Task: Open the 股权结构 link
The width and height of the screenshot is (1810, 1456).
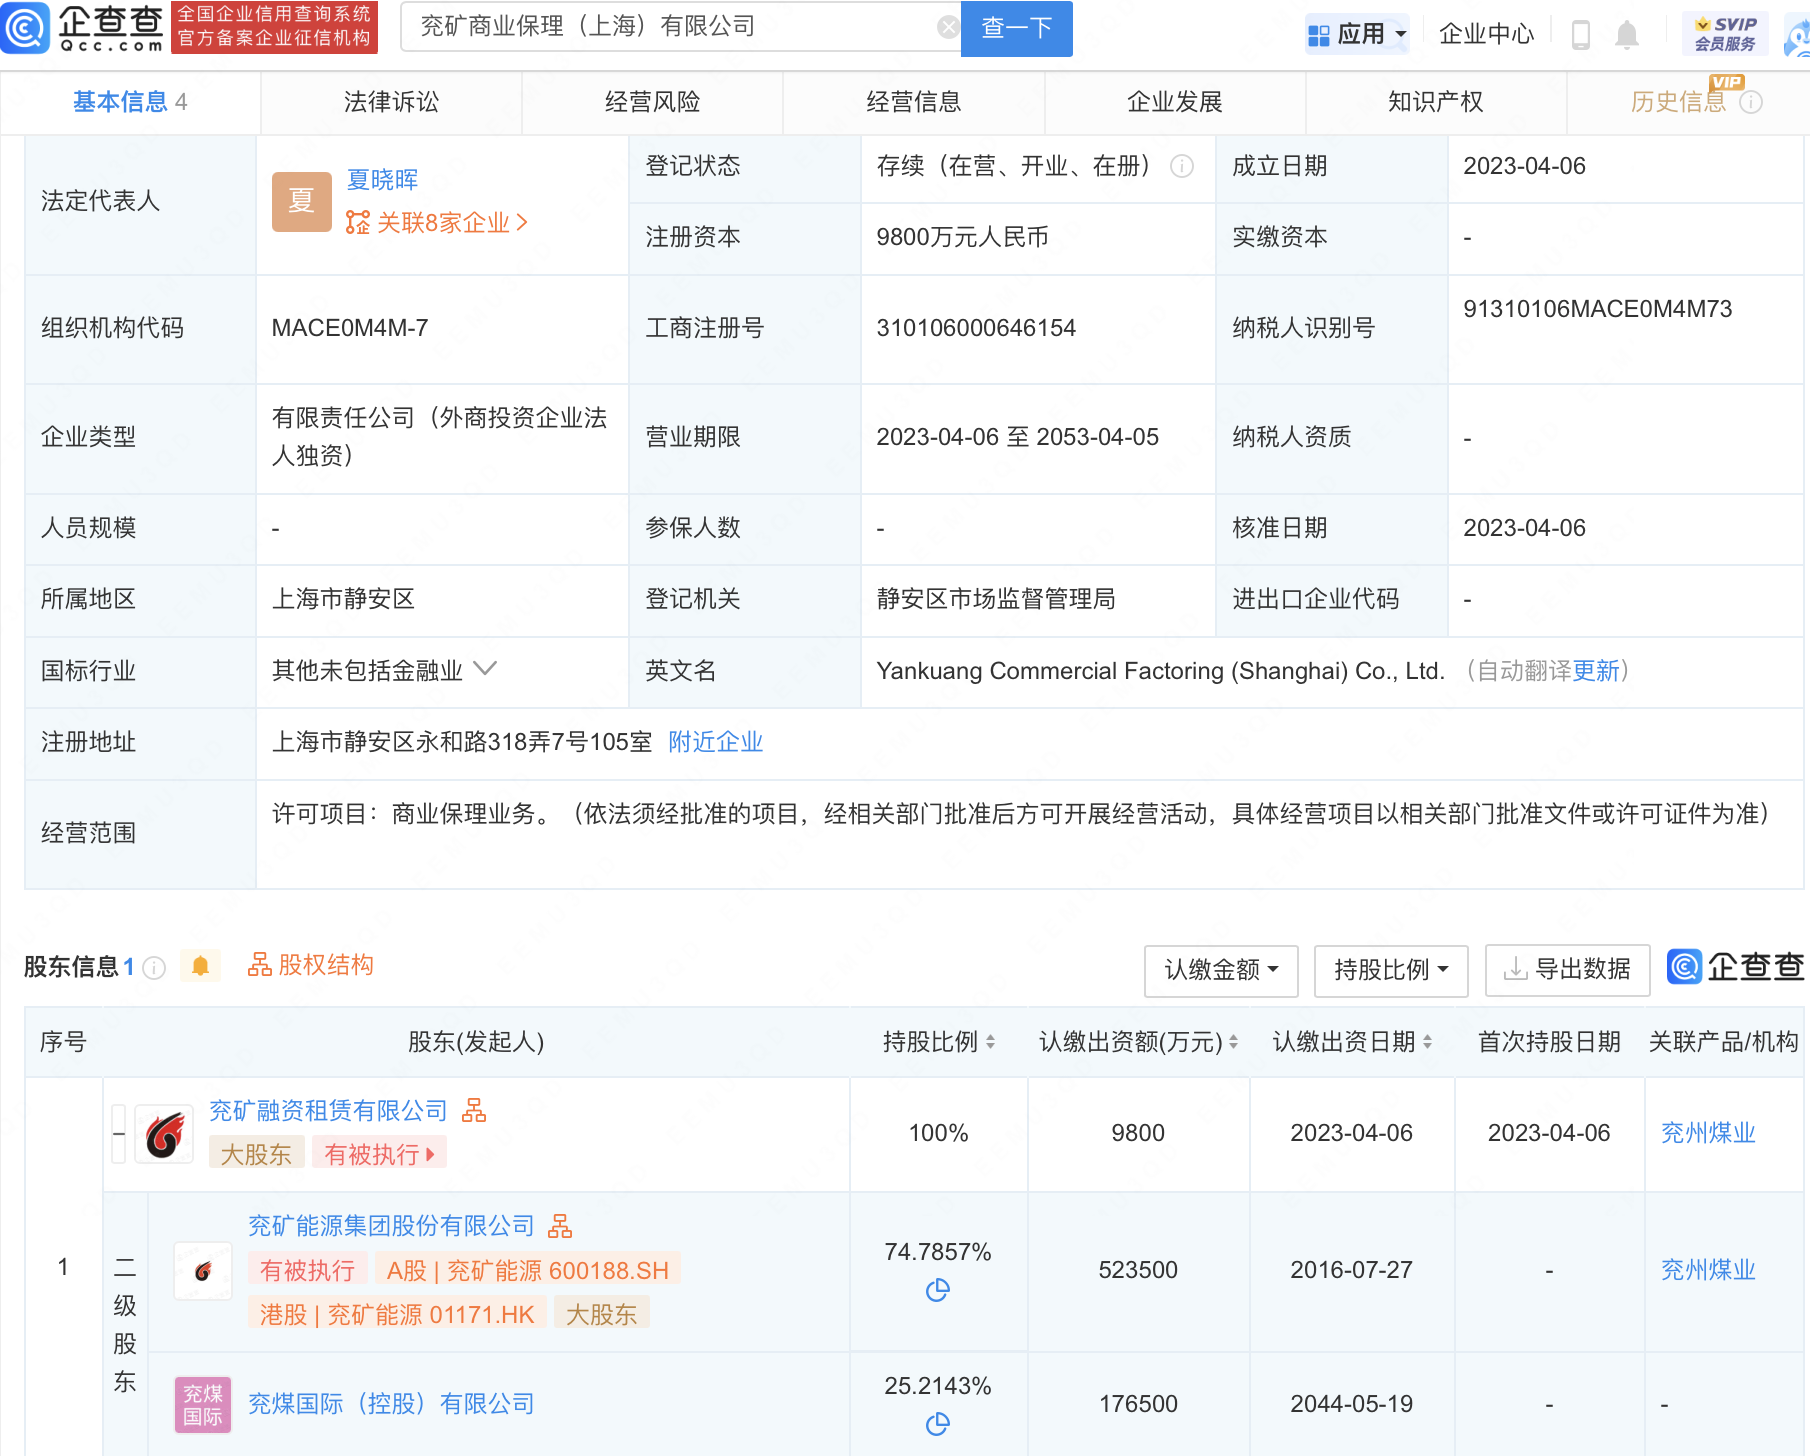Action: (311, 965)
